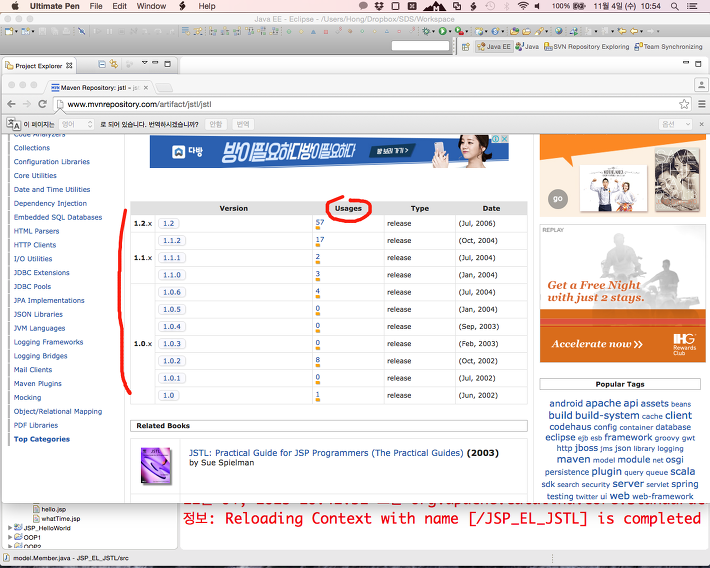This screenshot has height=568, width=710.
Task: Click Accelerate now on IHG ad
Action: (597, 344)
